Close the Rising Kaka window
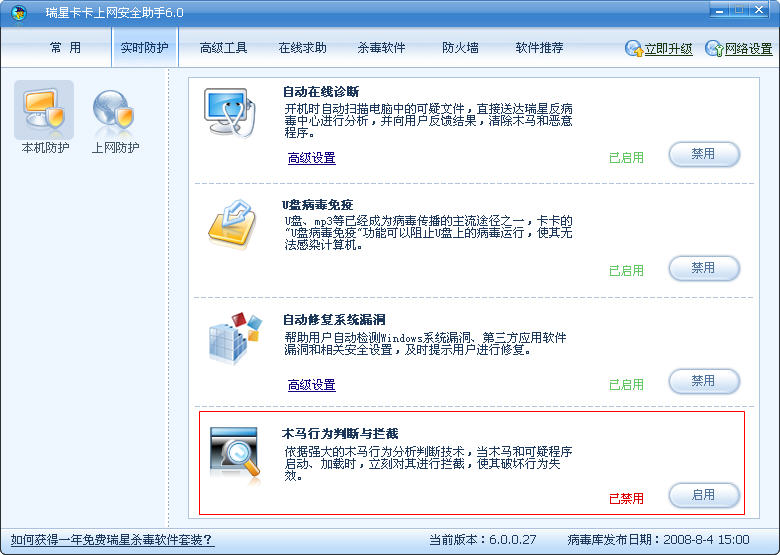The width and height of the screenshot is (780, 555). point(759,10)
